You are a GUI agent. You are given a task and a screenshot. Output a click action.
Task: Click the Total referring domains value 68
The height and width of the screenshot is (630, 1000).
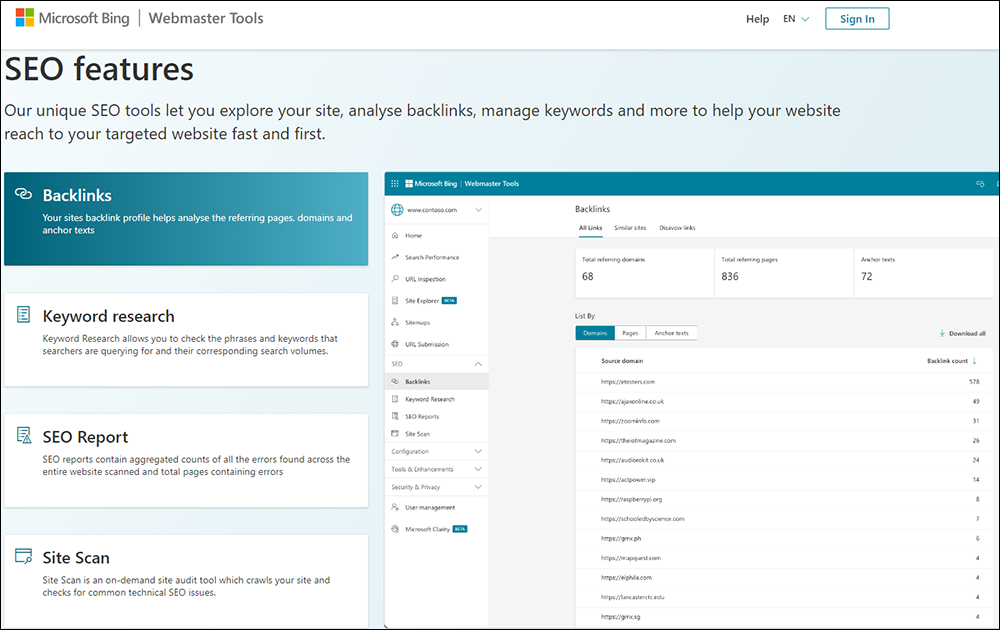(587, 276)
